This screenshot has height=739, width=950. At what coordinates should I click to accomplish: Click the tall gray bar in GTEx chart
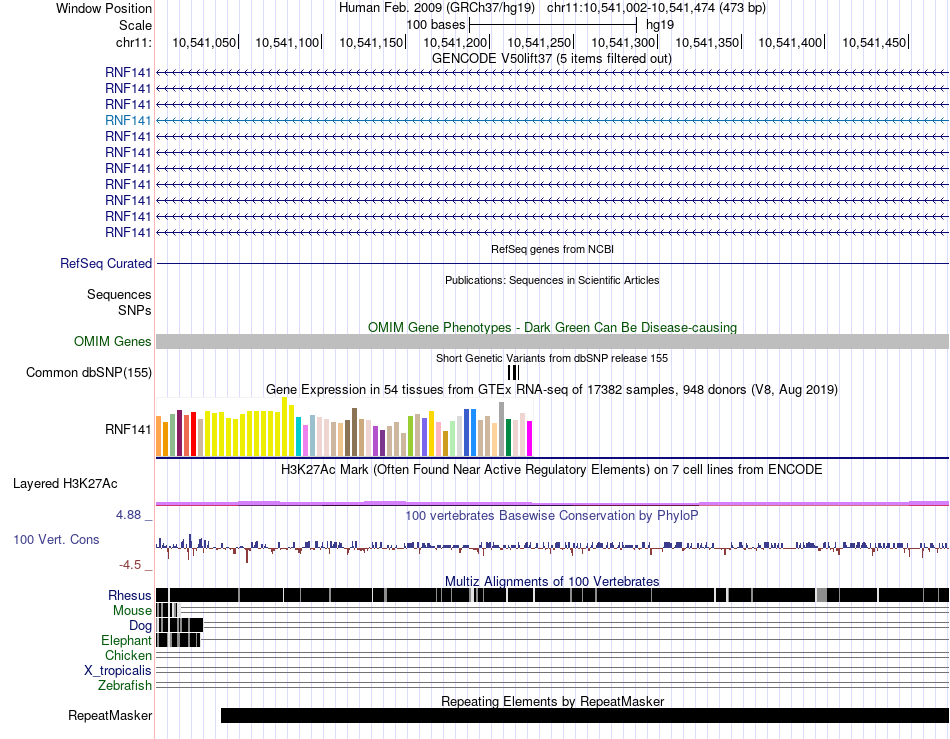point(502,429)
